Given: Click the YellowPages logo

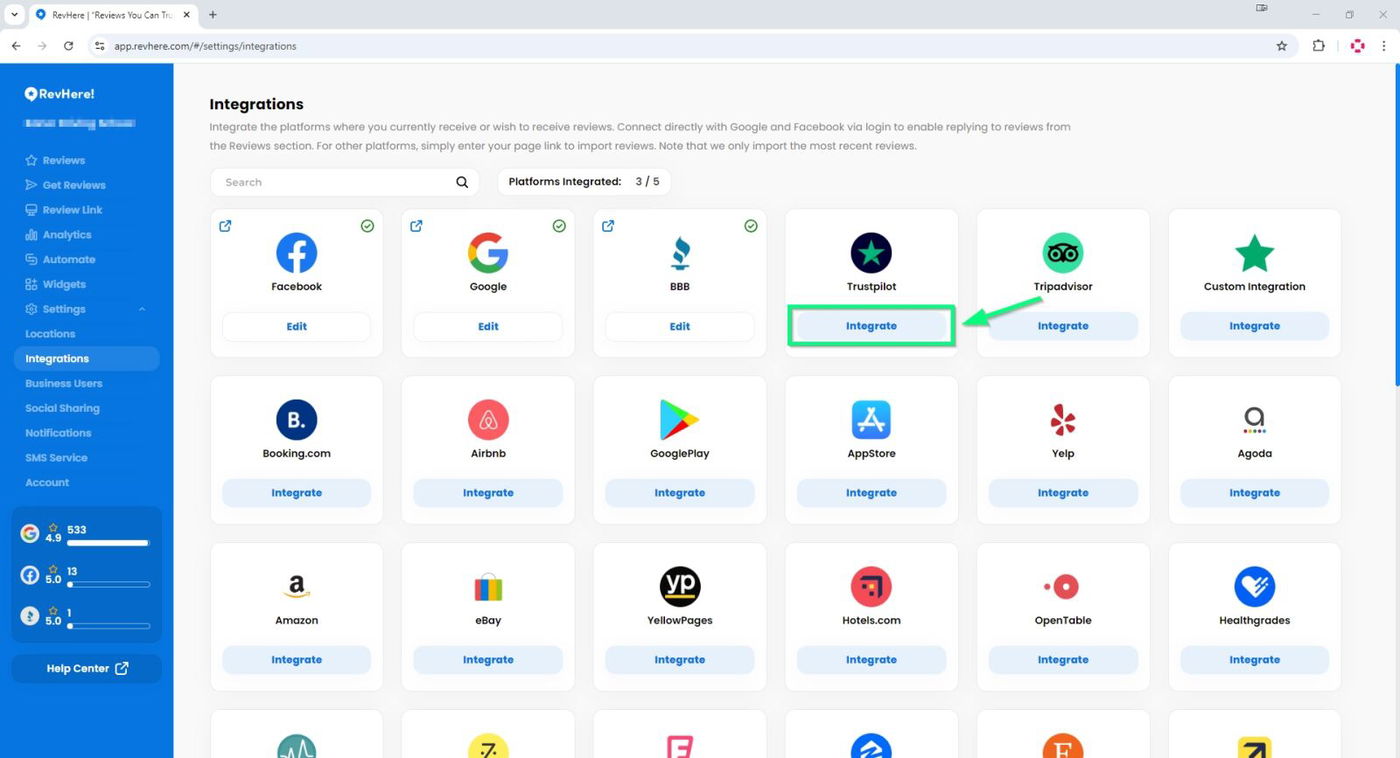Looking at the screenshot, I should (680, 587).
